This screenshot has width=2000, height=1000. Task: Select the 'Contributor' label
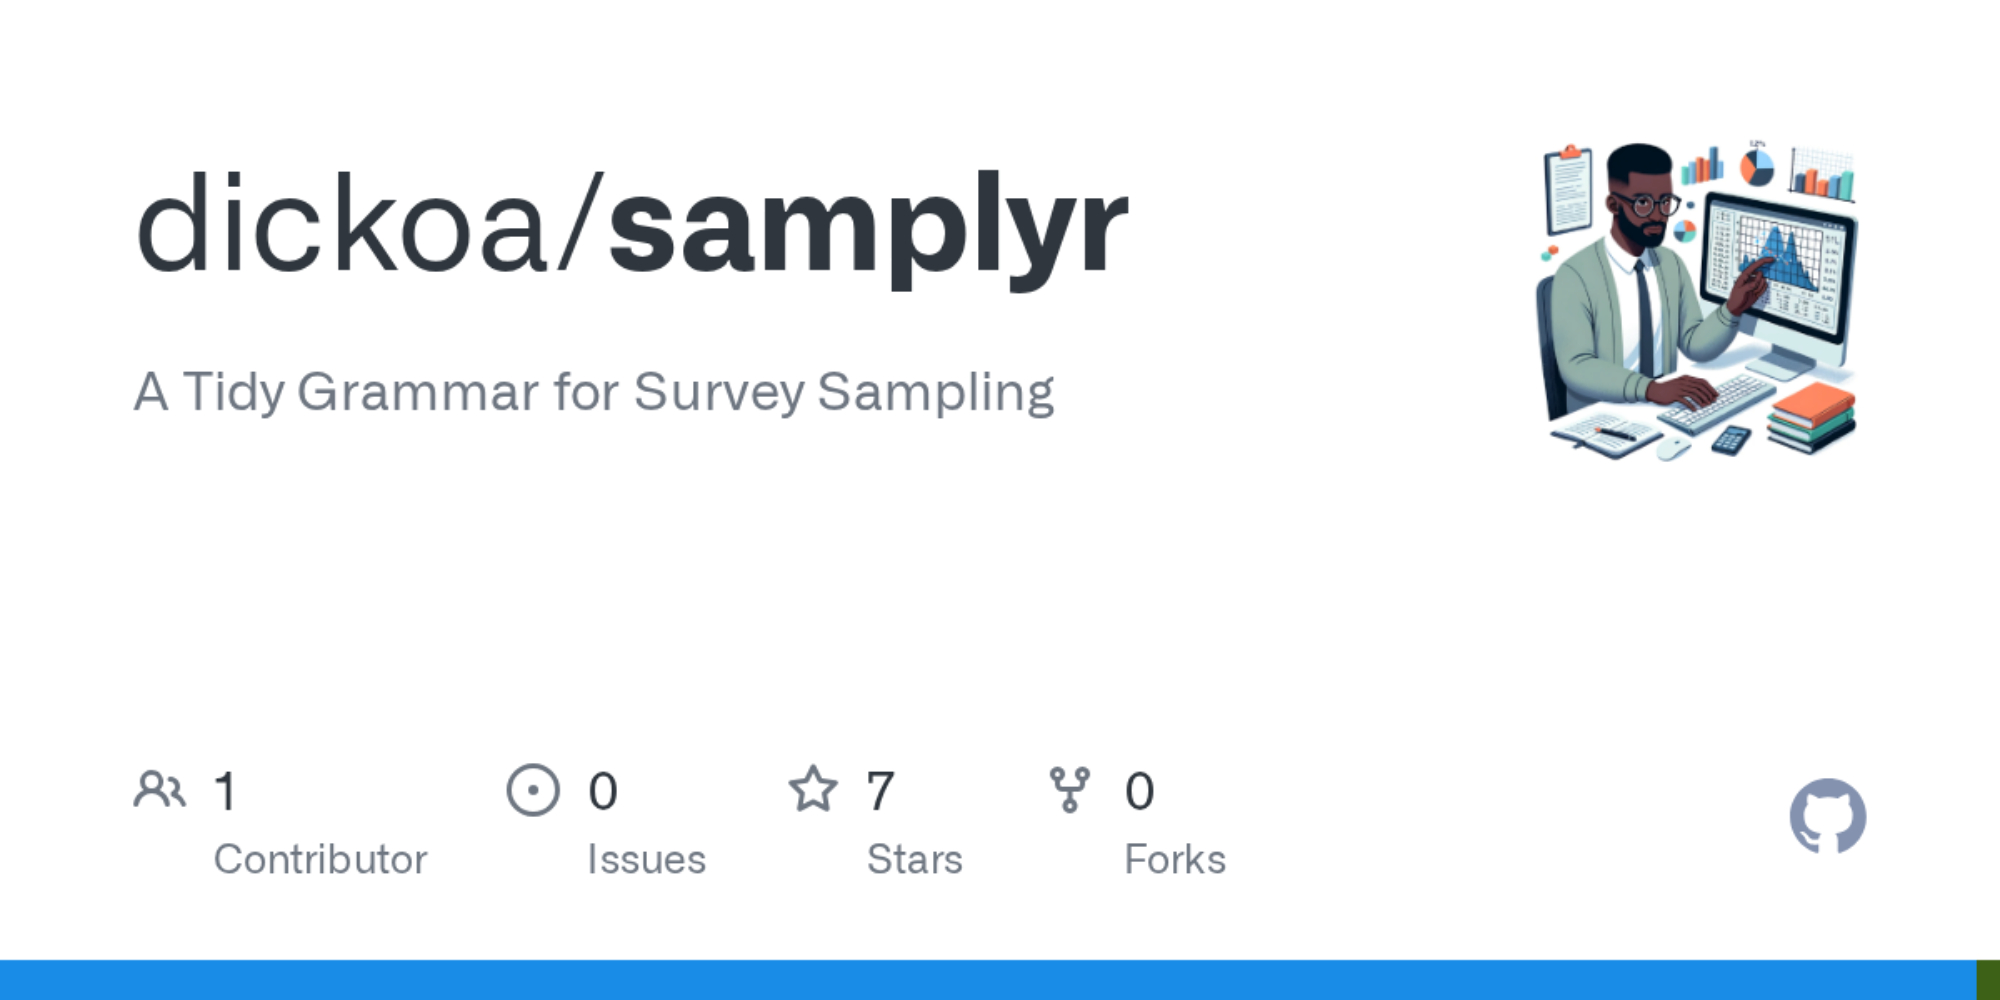click(320, 859)
